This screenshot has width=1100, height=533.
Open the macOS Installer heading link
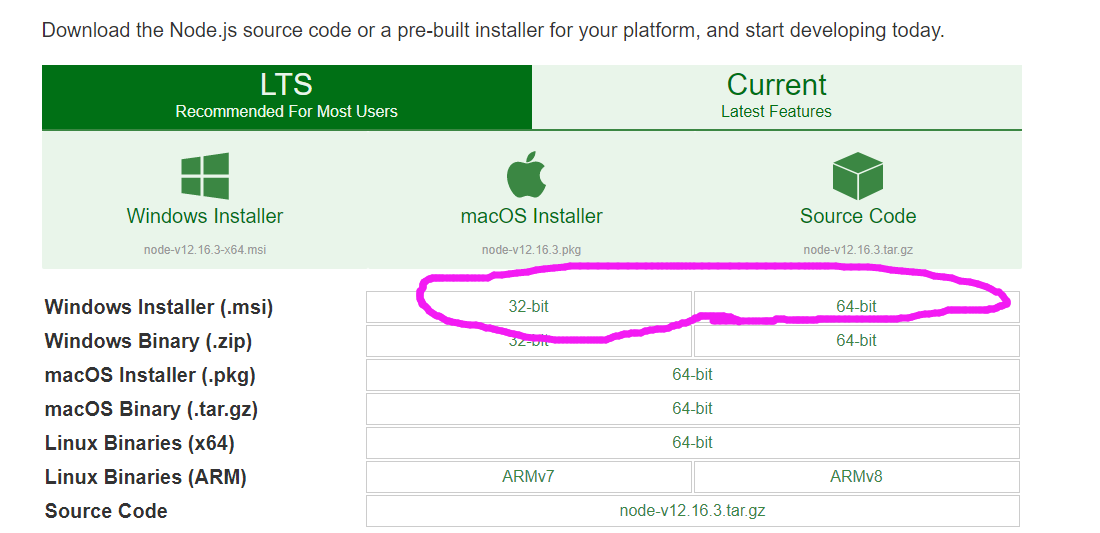tap(531, 216)
